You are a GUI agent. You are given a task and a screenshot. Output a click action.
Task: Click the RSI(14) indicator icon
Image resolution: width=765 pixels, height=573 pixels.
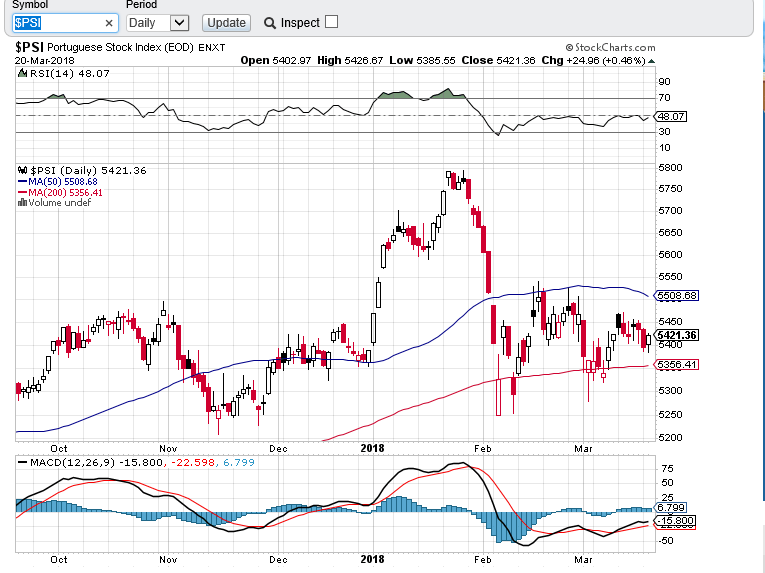click(x=22, y=74)
